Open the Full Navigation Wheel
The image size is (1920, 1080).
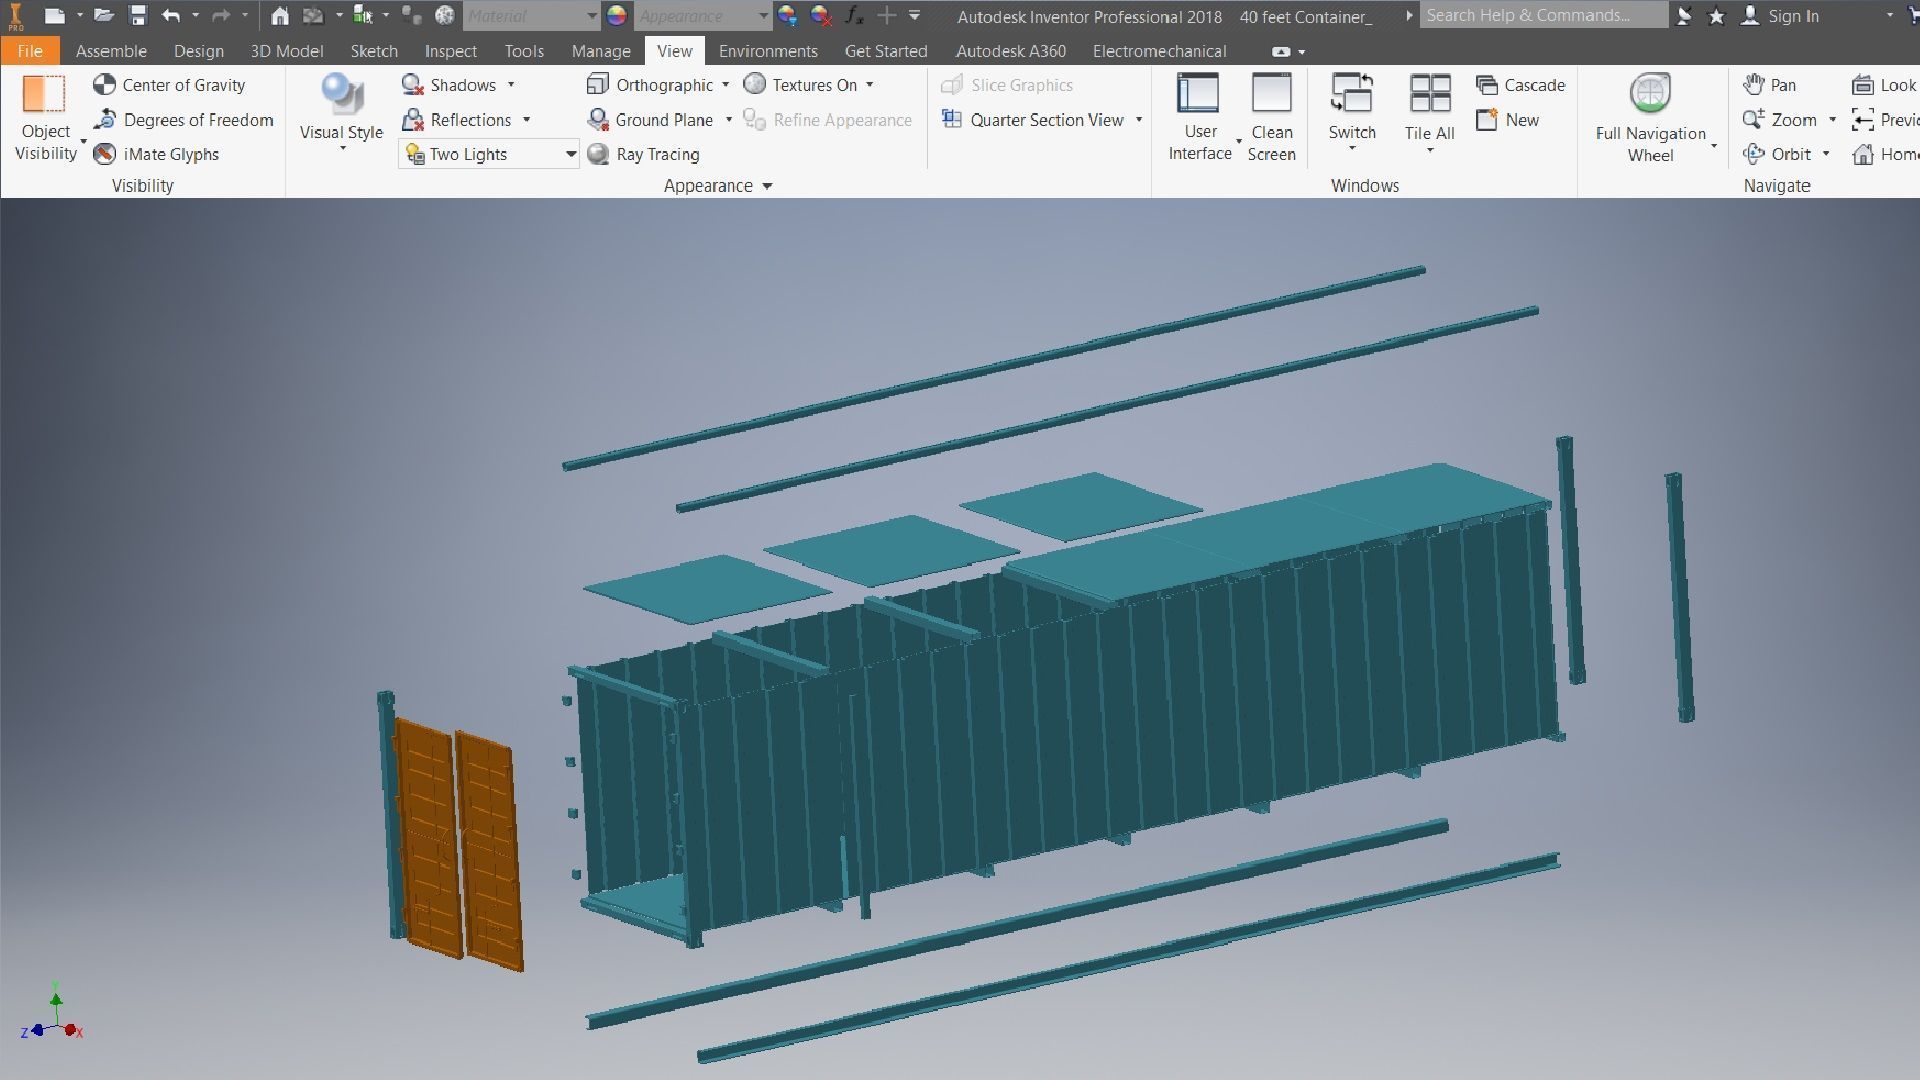pos(1651,116)
